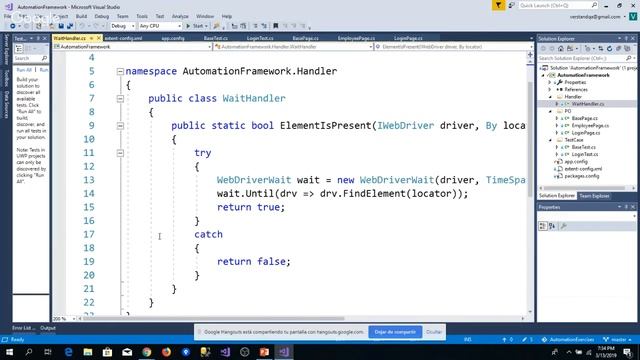Open the Output tab

(x=48, y=328)
